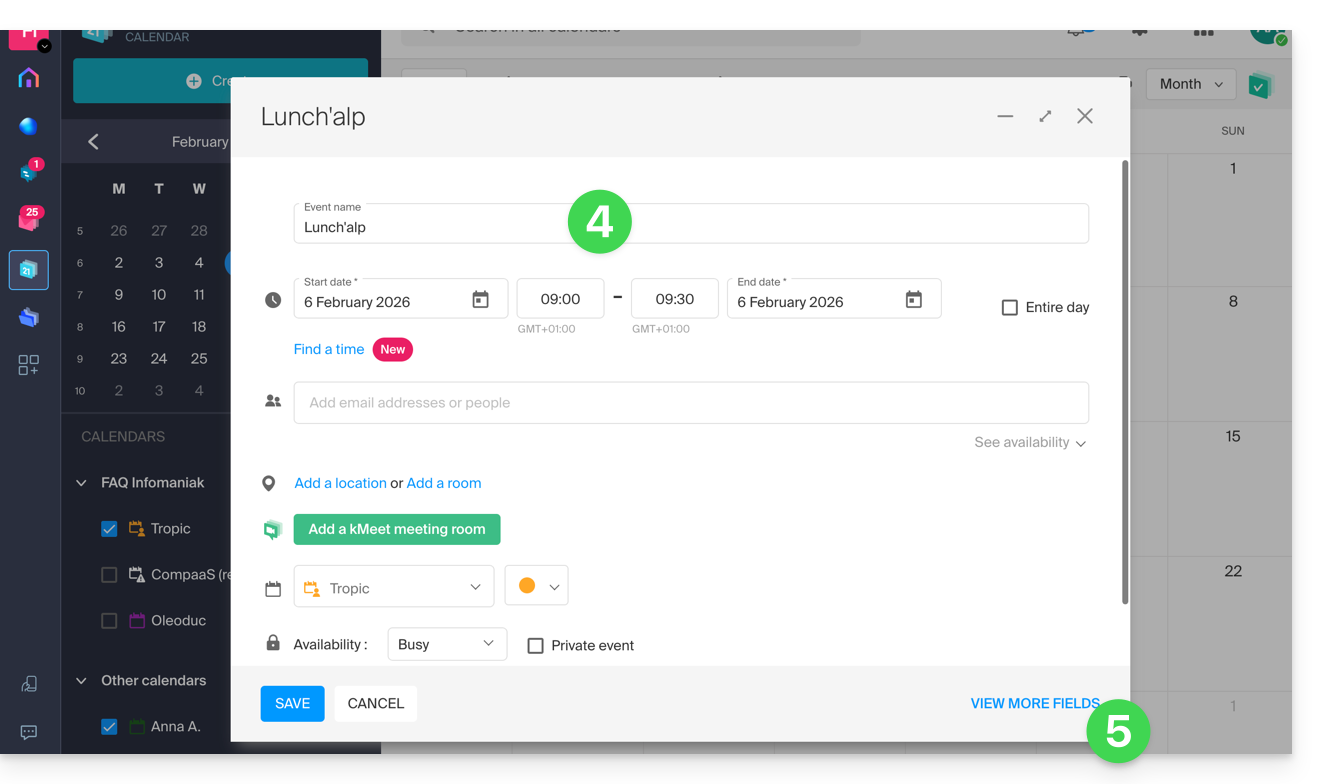This screenshot has width=1322, height=784.
Task: Click the Find a time link
Action: [x=329, y=349]
